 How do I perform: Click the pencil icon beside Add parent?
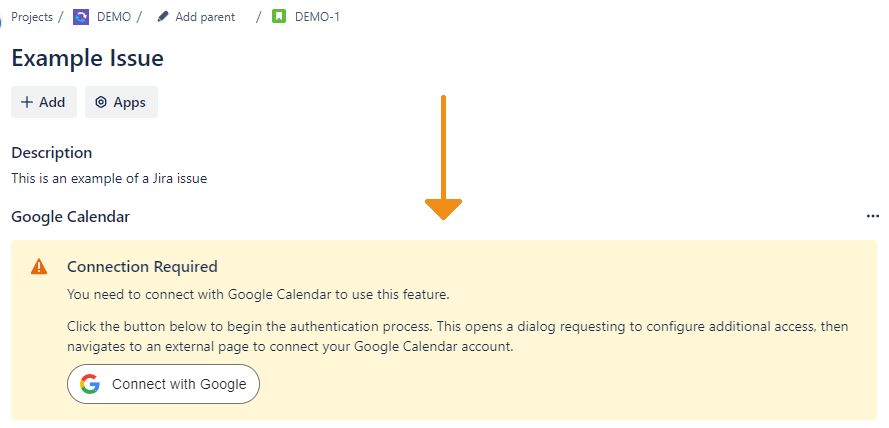[x=163, y=17]
